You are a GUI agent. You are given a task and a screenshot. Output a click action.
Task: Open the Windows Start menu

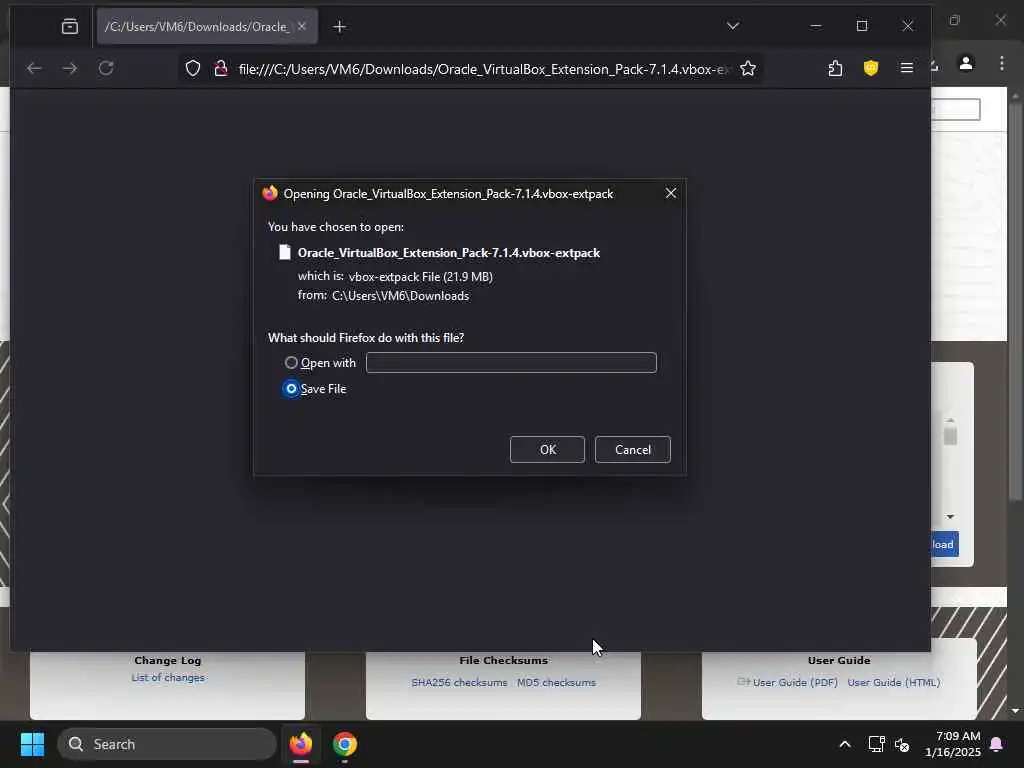pyautogui.click(x=32, y=744)
